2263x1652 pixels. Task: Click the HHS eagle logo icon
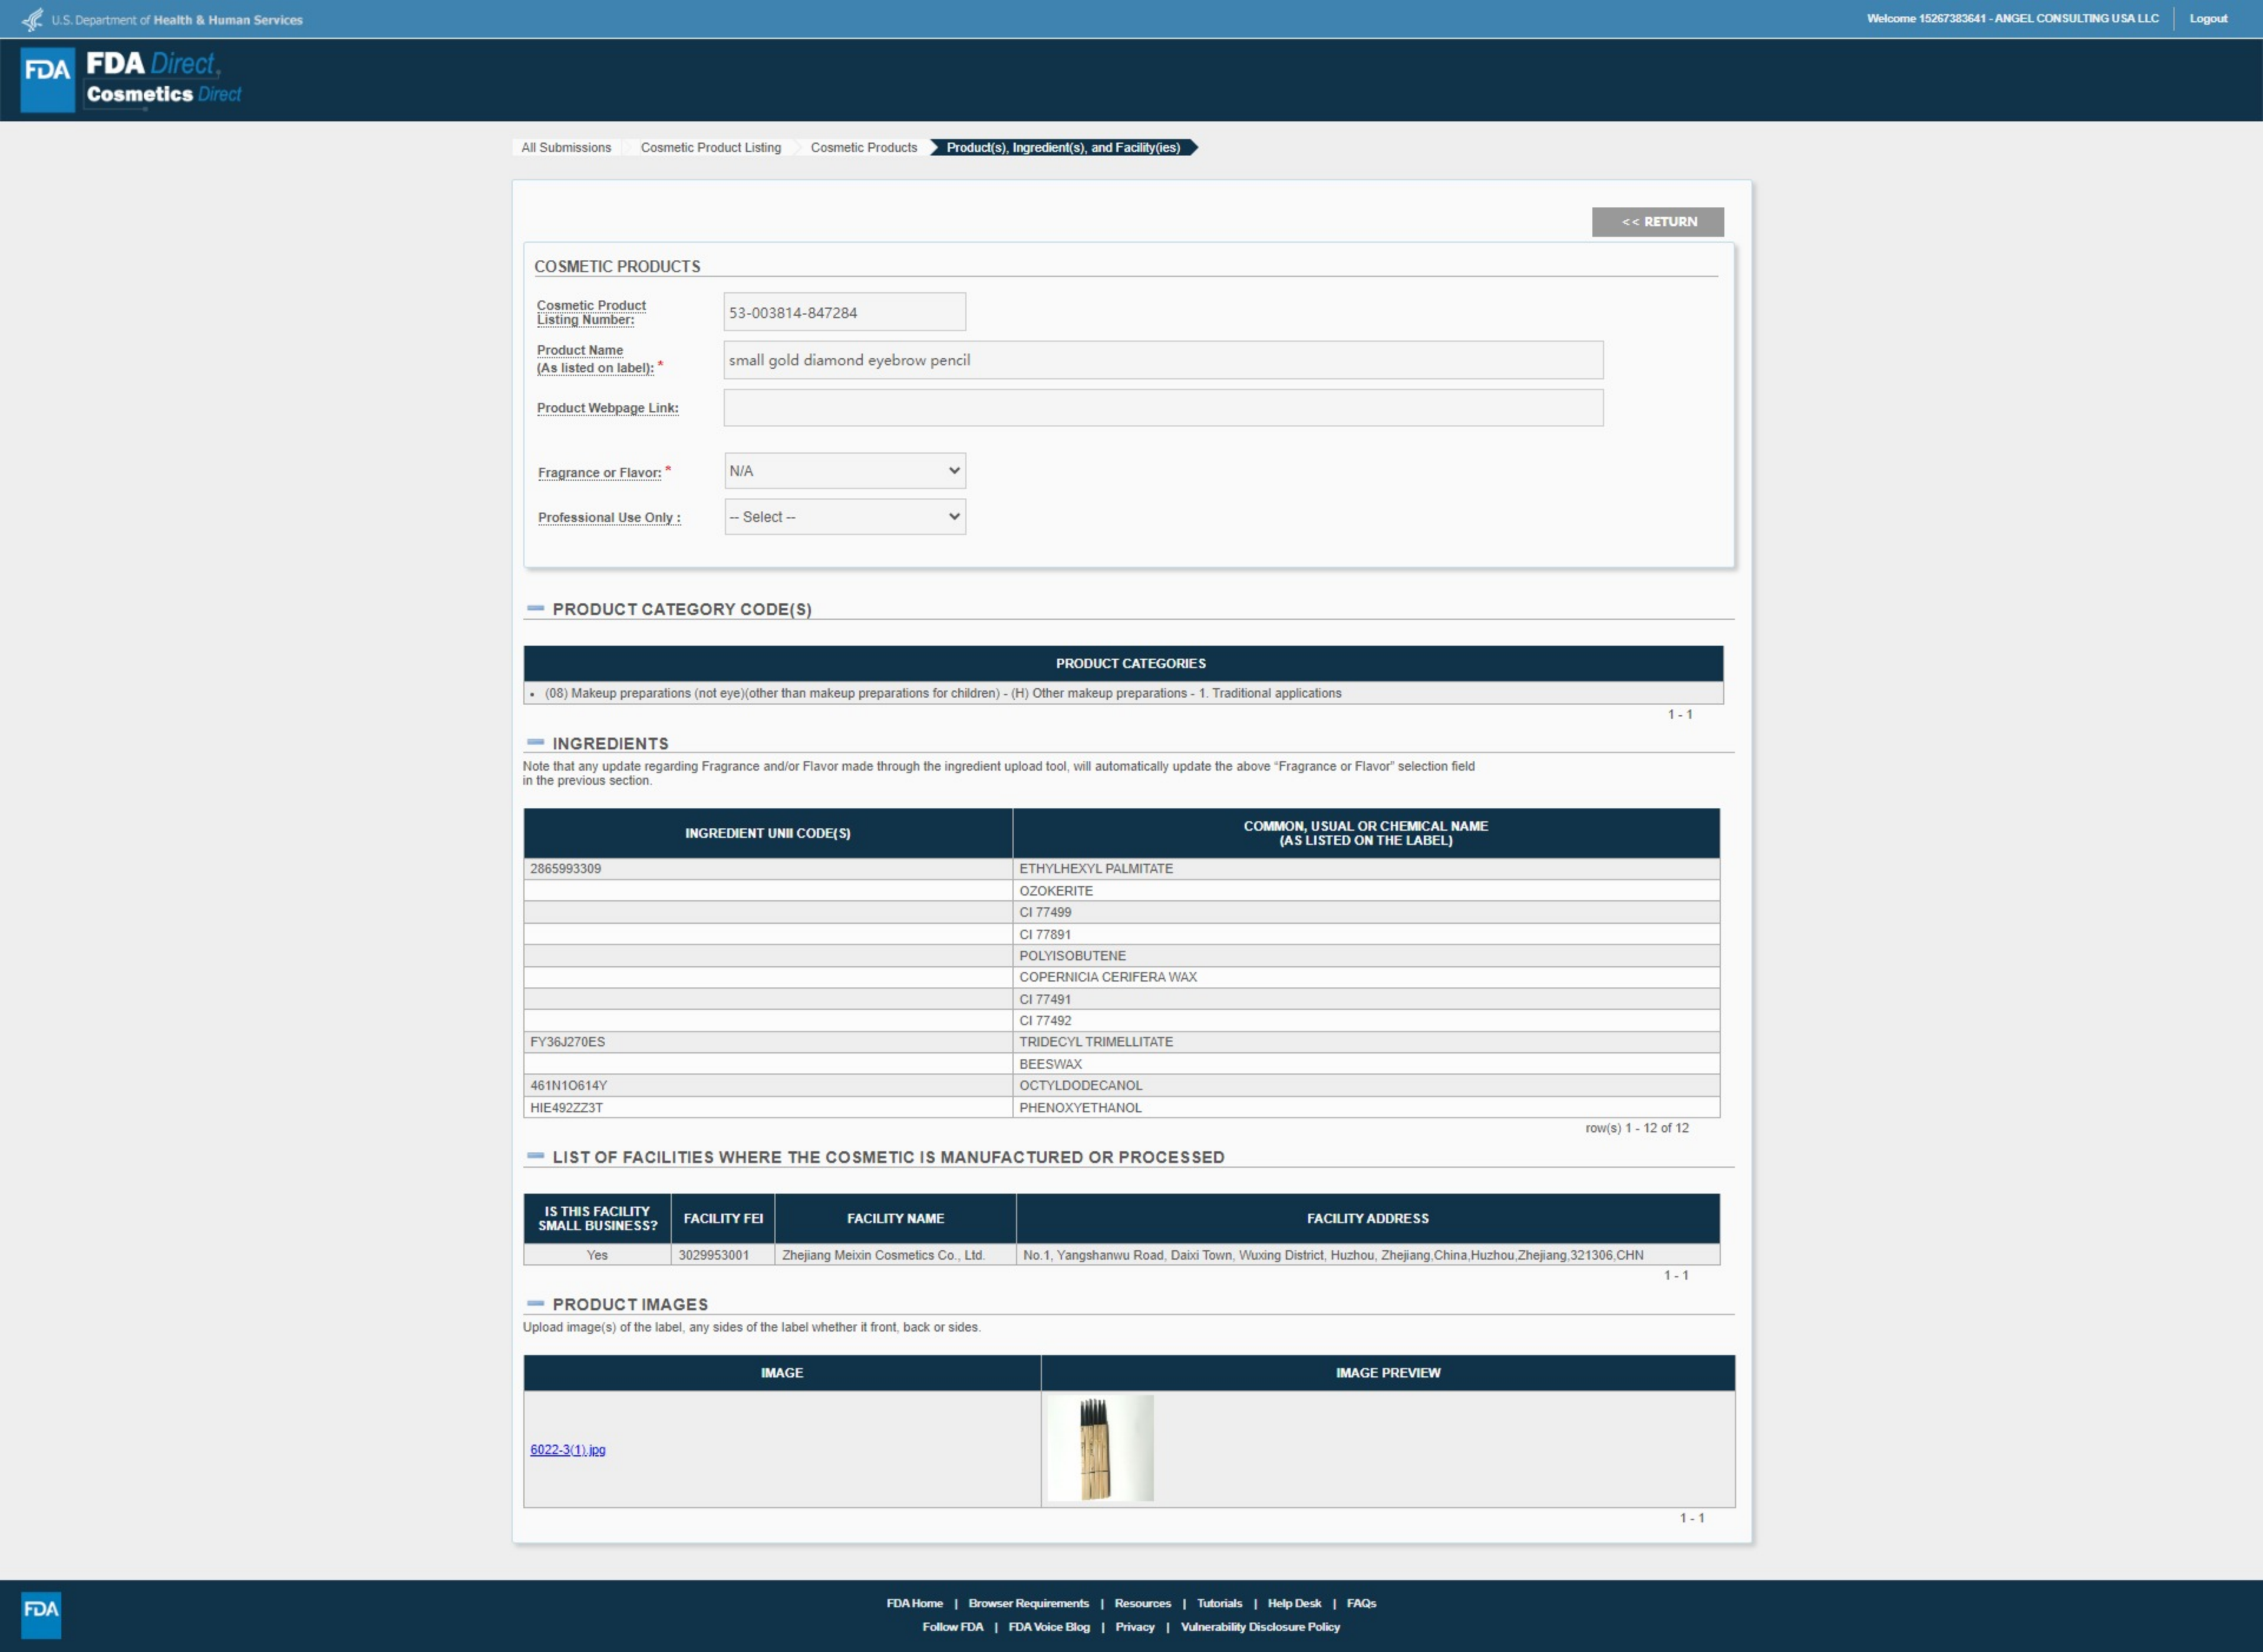32,19
